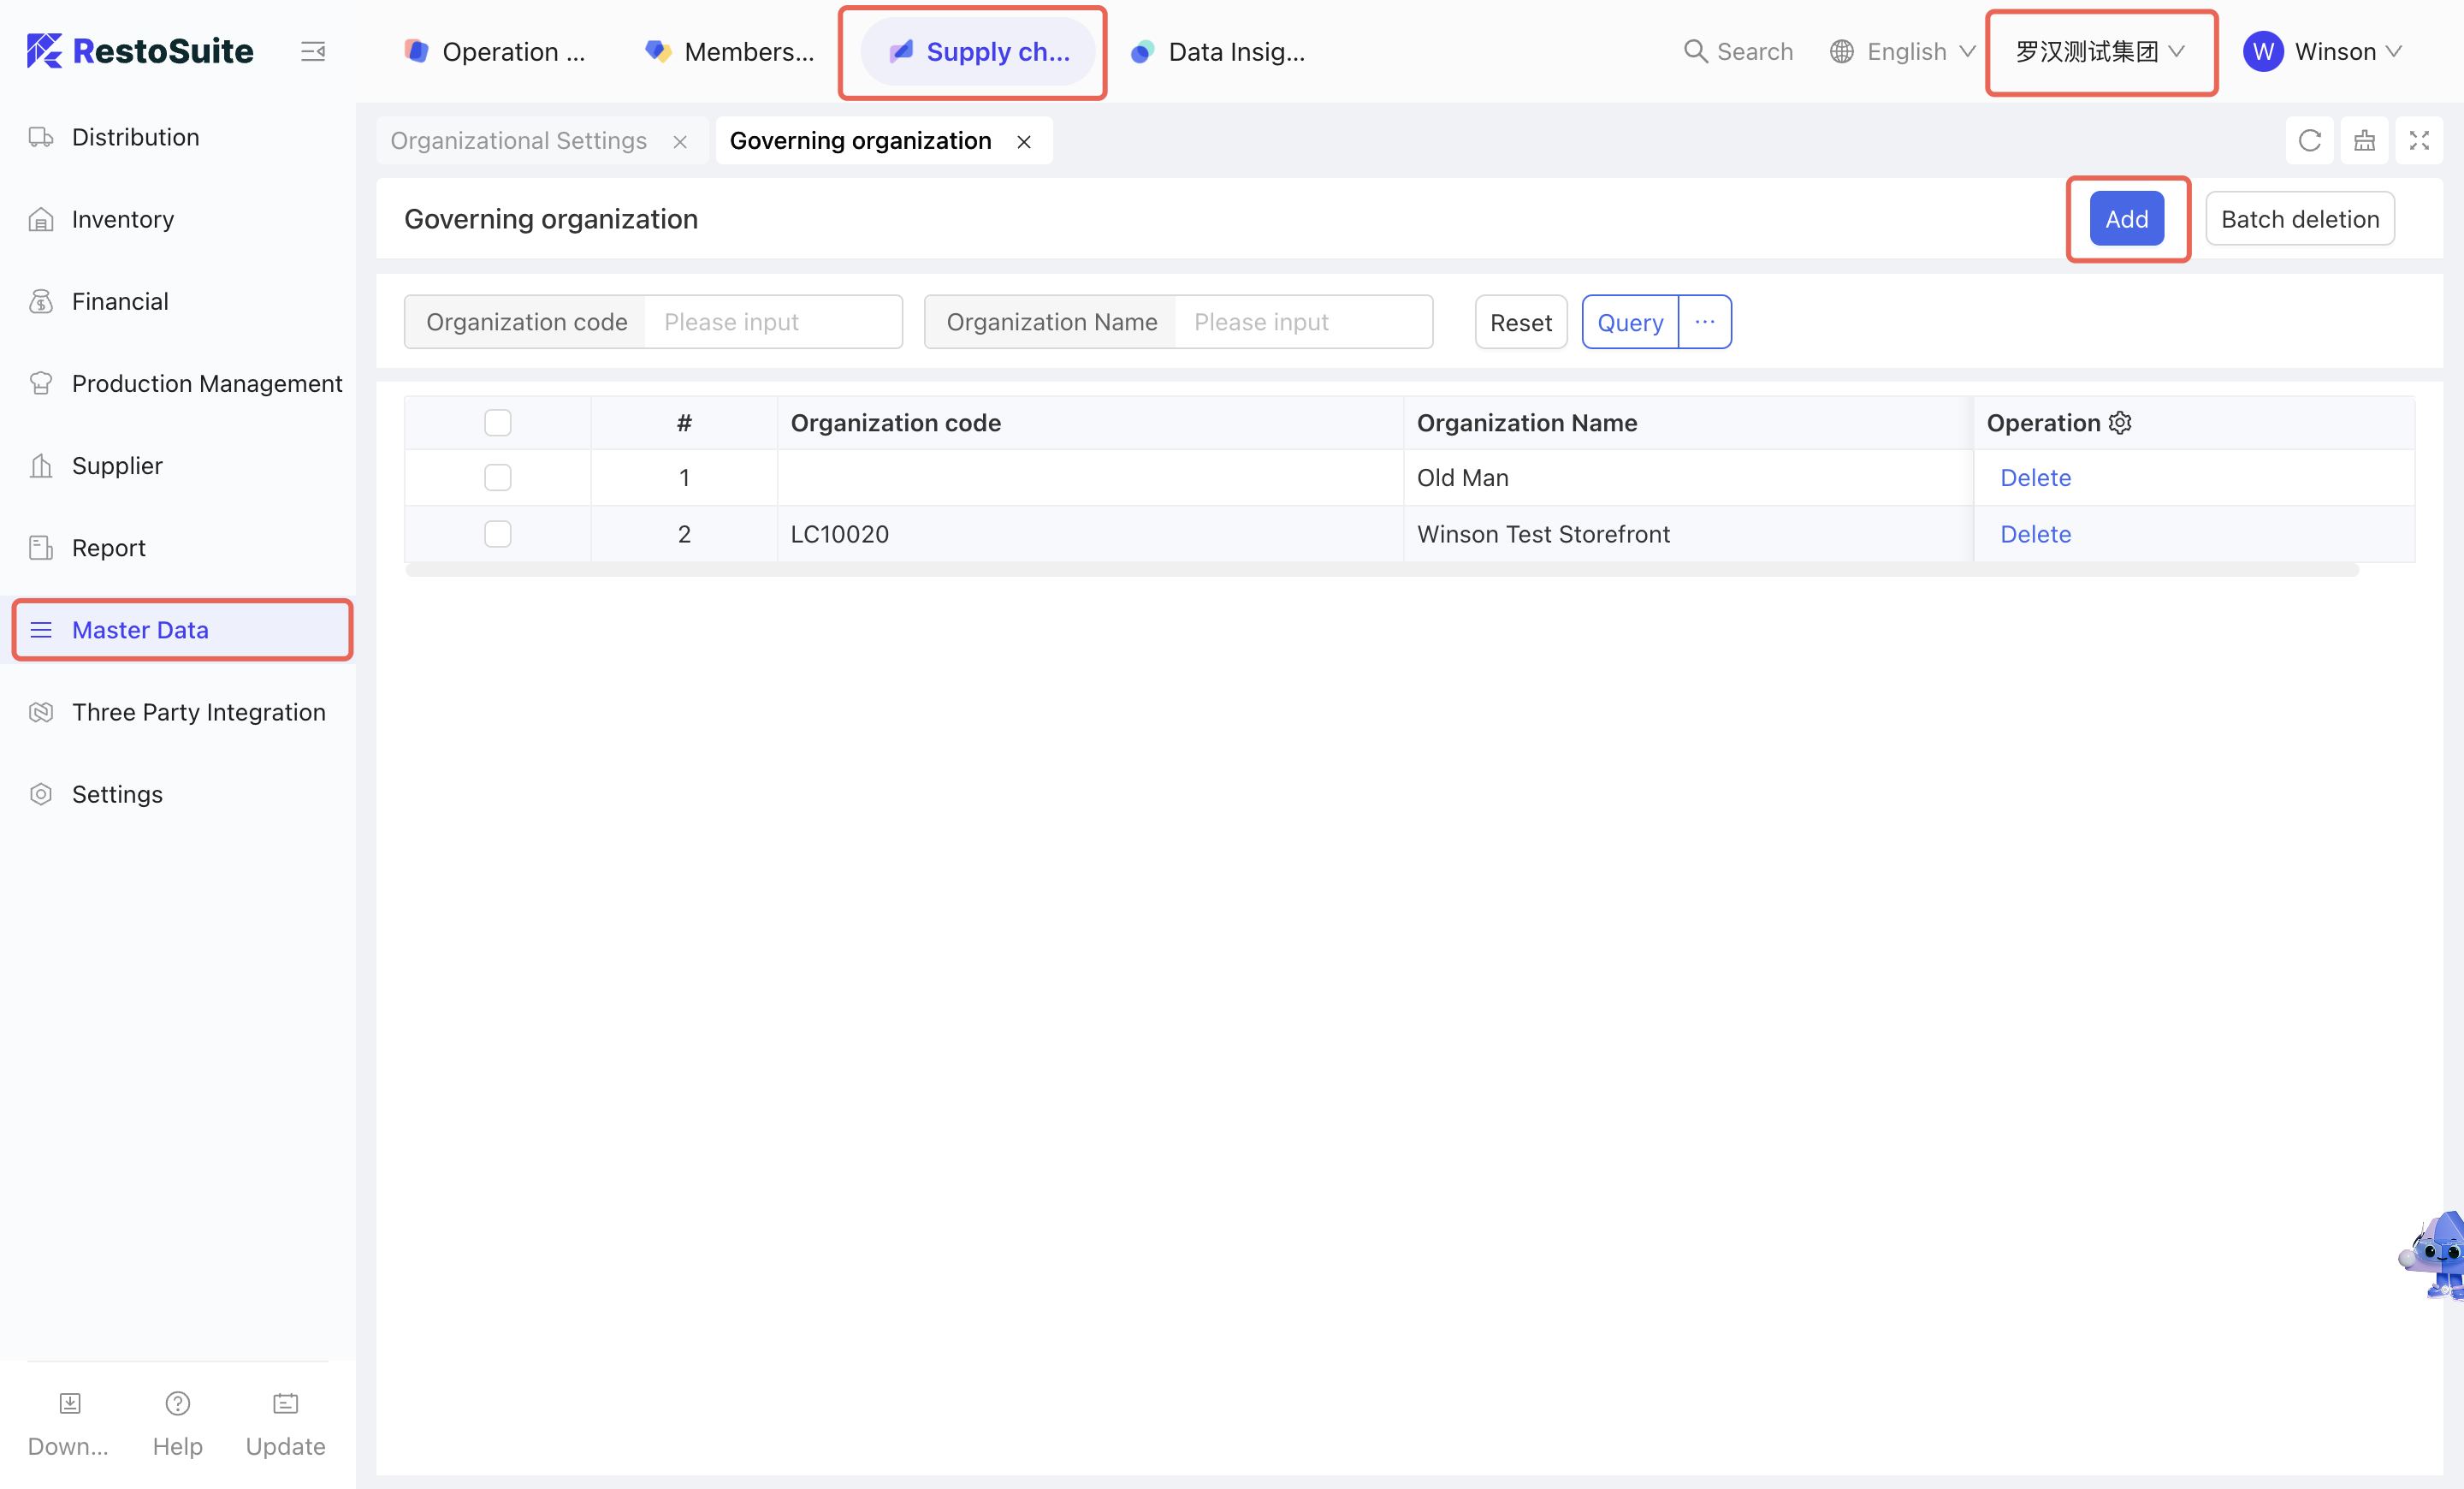
Task: Delete the LC10020 organization row
Action: (2035, 534)
